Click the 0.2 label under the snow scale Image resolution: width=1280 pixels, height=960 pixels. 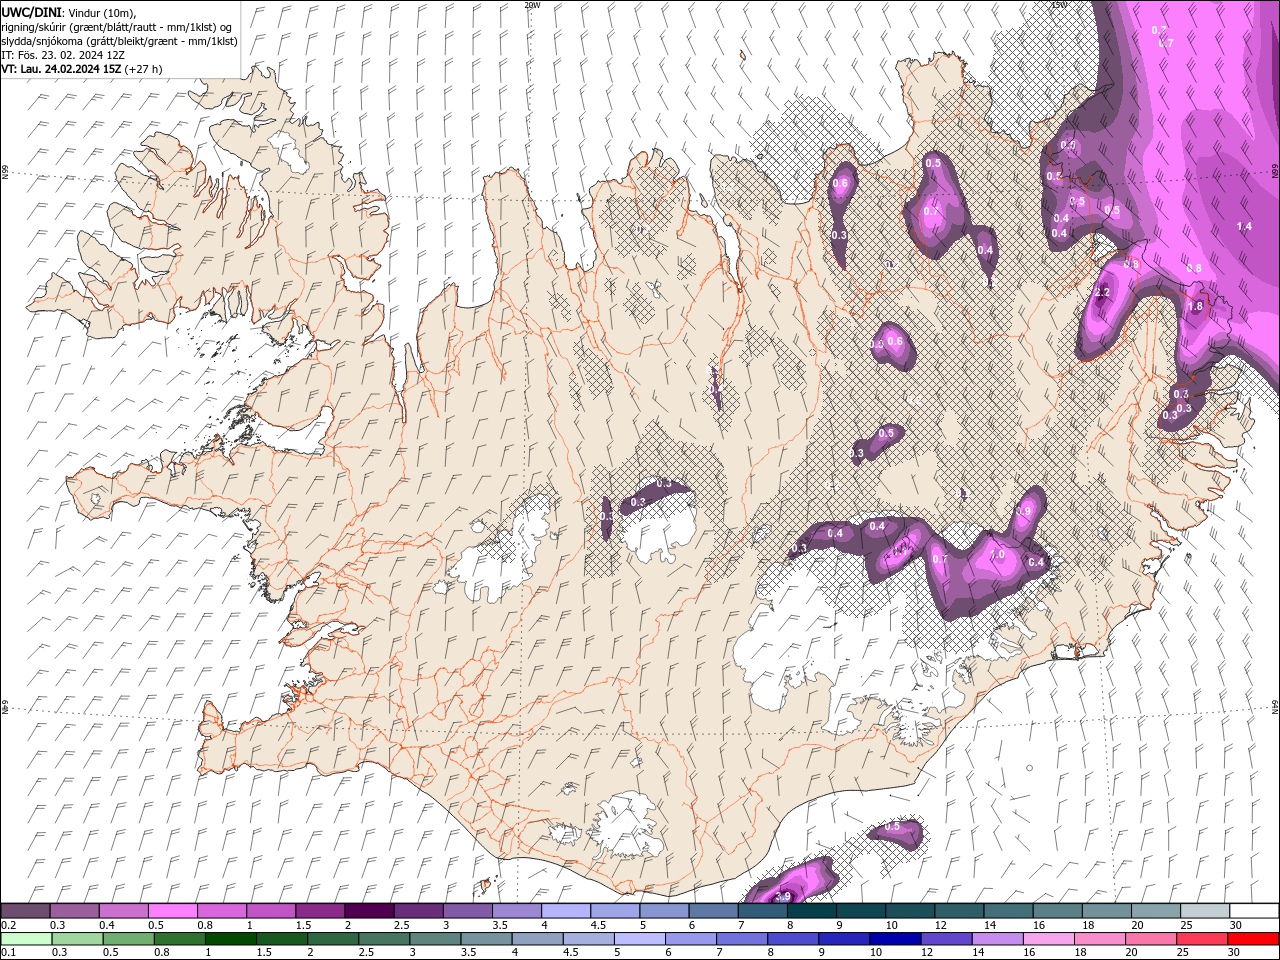pyautogui.click(x=8, y=925)
